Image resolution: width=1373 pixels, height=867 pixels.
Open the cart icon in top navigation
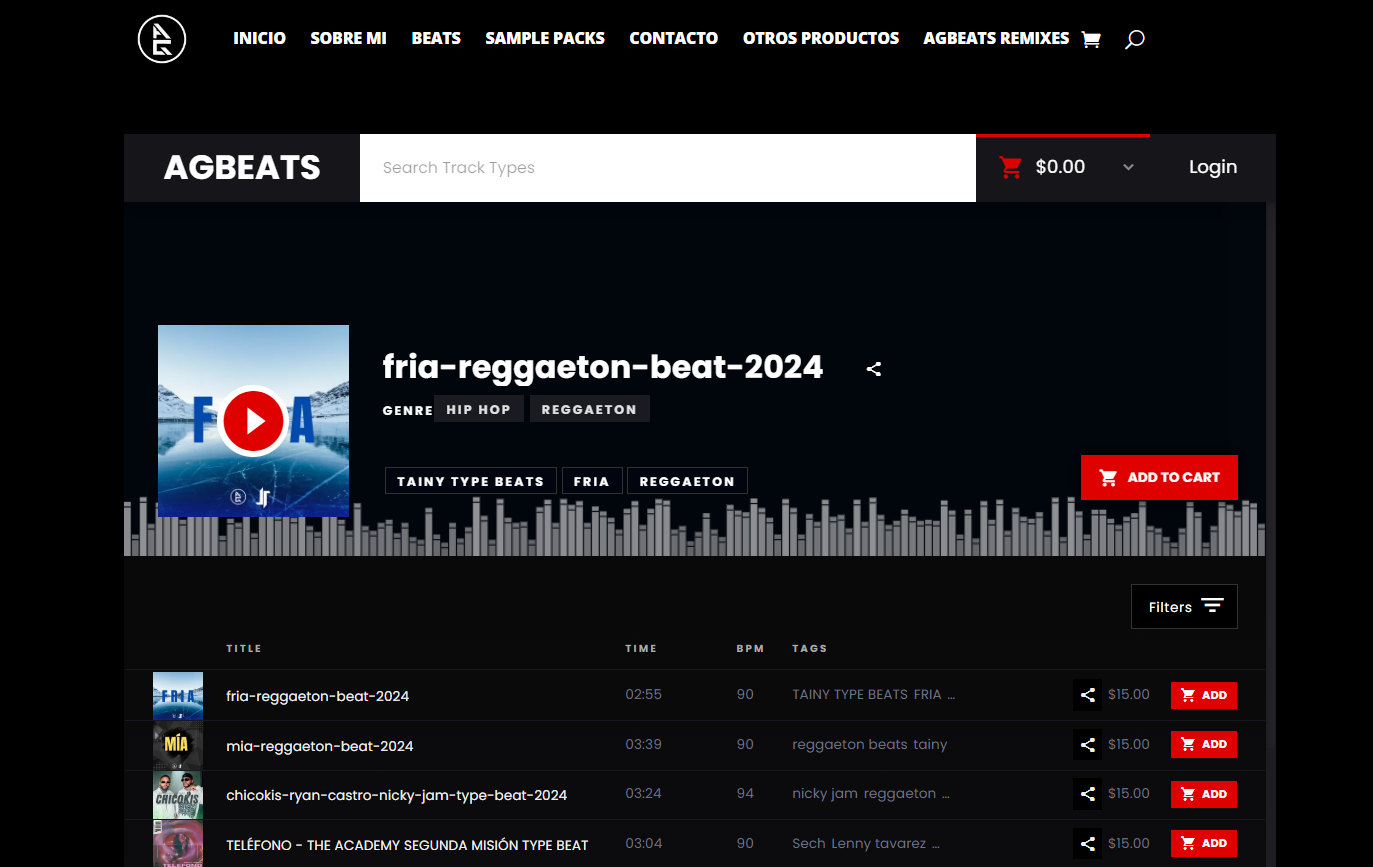tap(1091, 40)
